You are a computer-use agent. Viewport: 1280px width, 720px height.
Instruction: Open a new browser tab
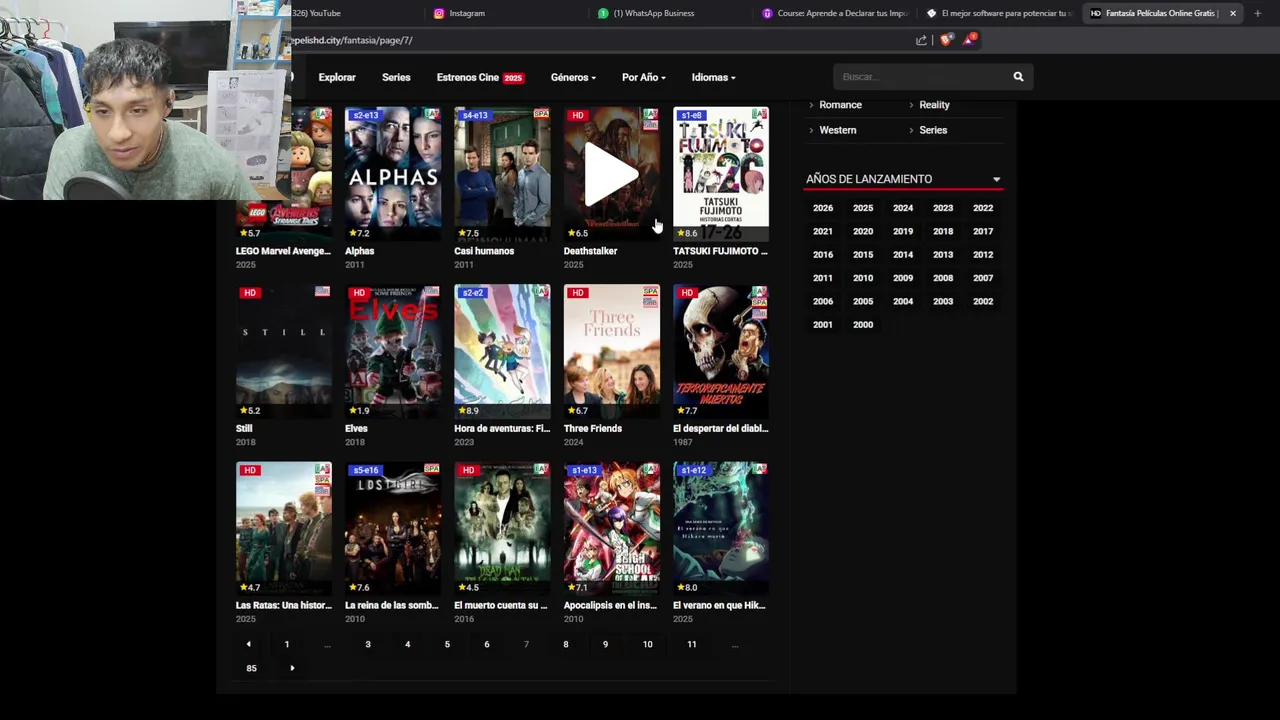[1257, 13]
